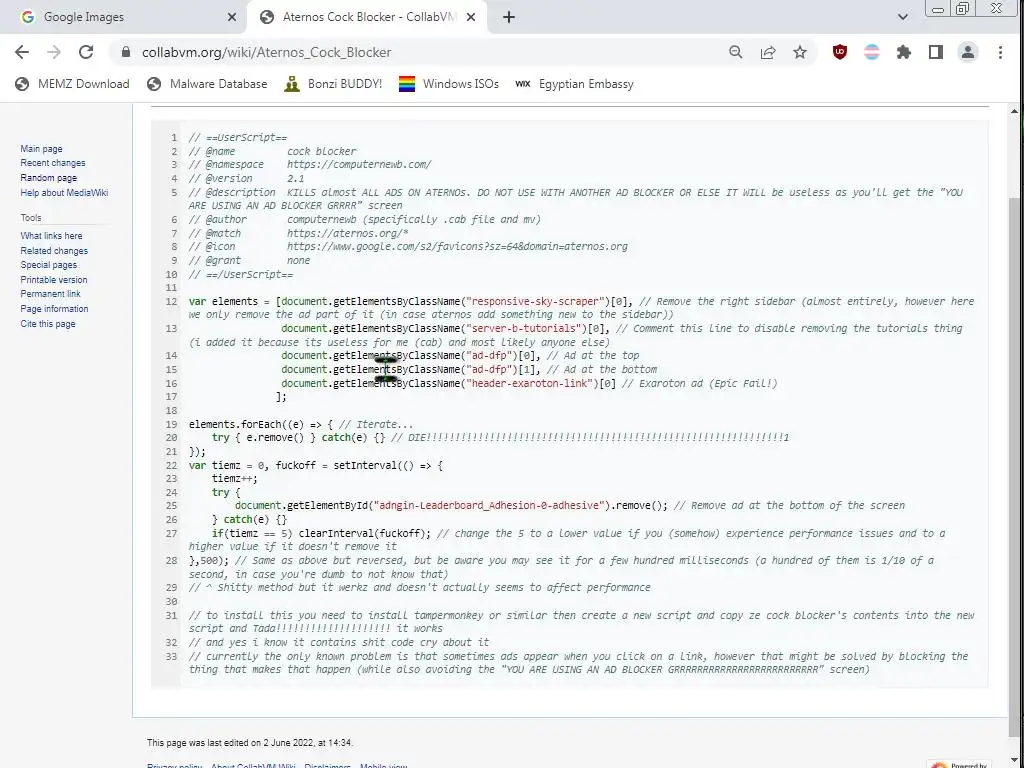Image resolution: width=1024 pixels, height=768 pixels.
Task: View site security lock information
Action: [x=126, y=52]
